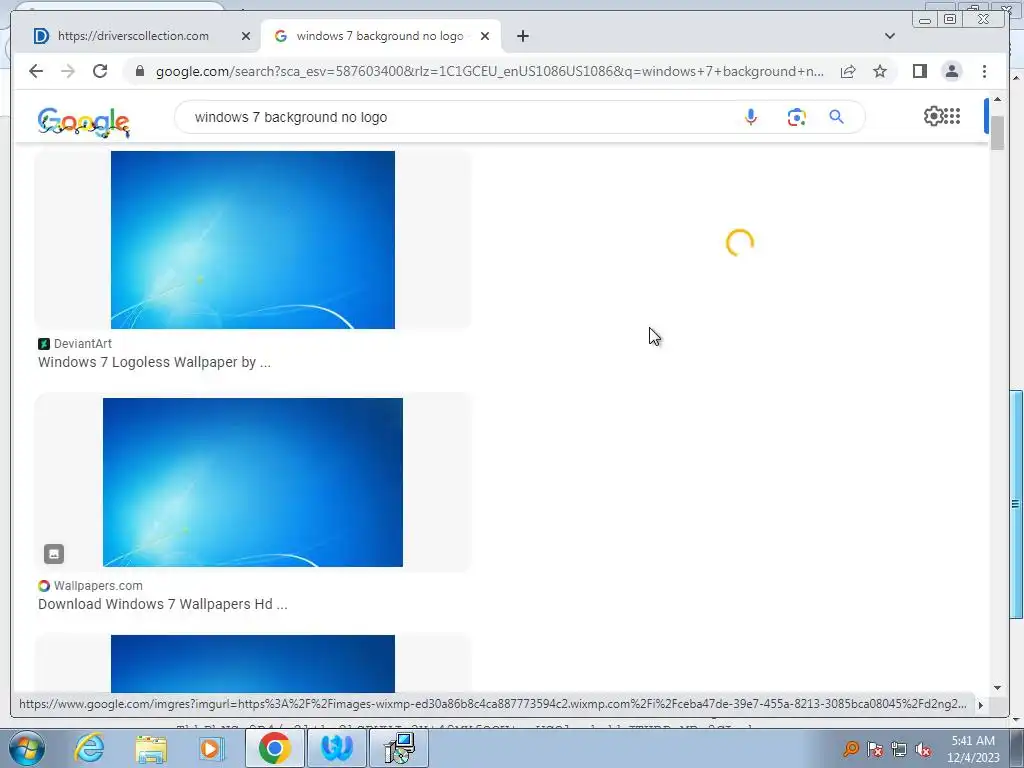This screenshot has width=1024, height=768.
Task: Click the image badge icon on Wallpapers.com result
Action: (54, 554)
